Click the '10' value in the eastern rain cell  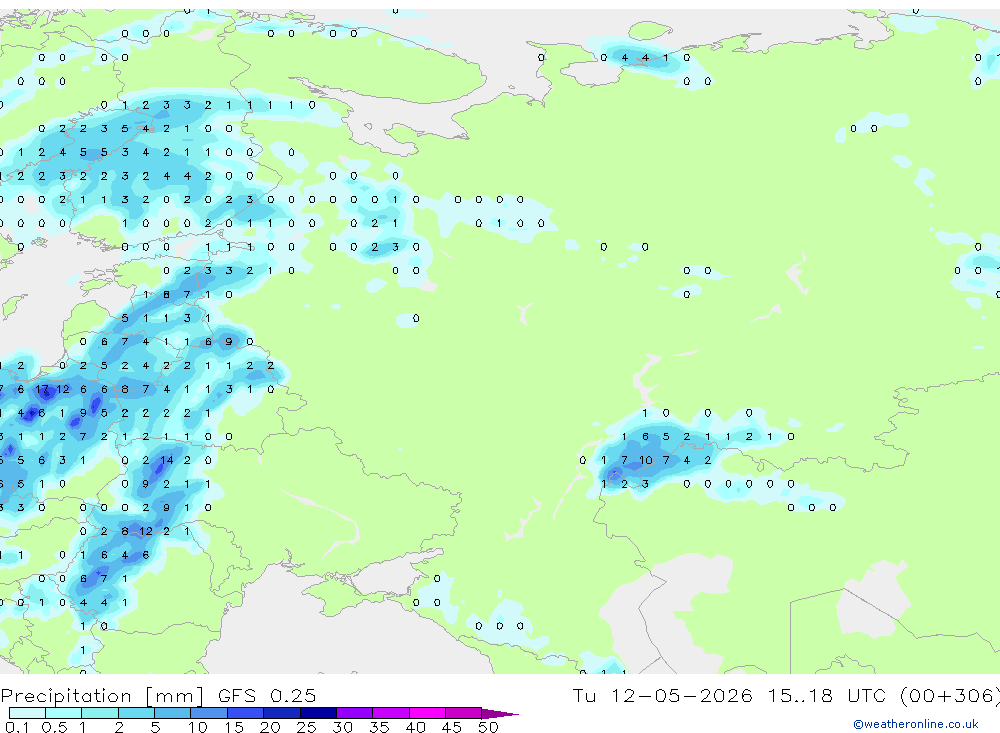pos(645,460)
